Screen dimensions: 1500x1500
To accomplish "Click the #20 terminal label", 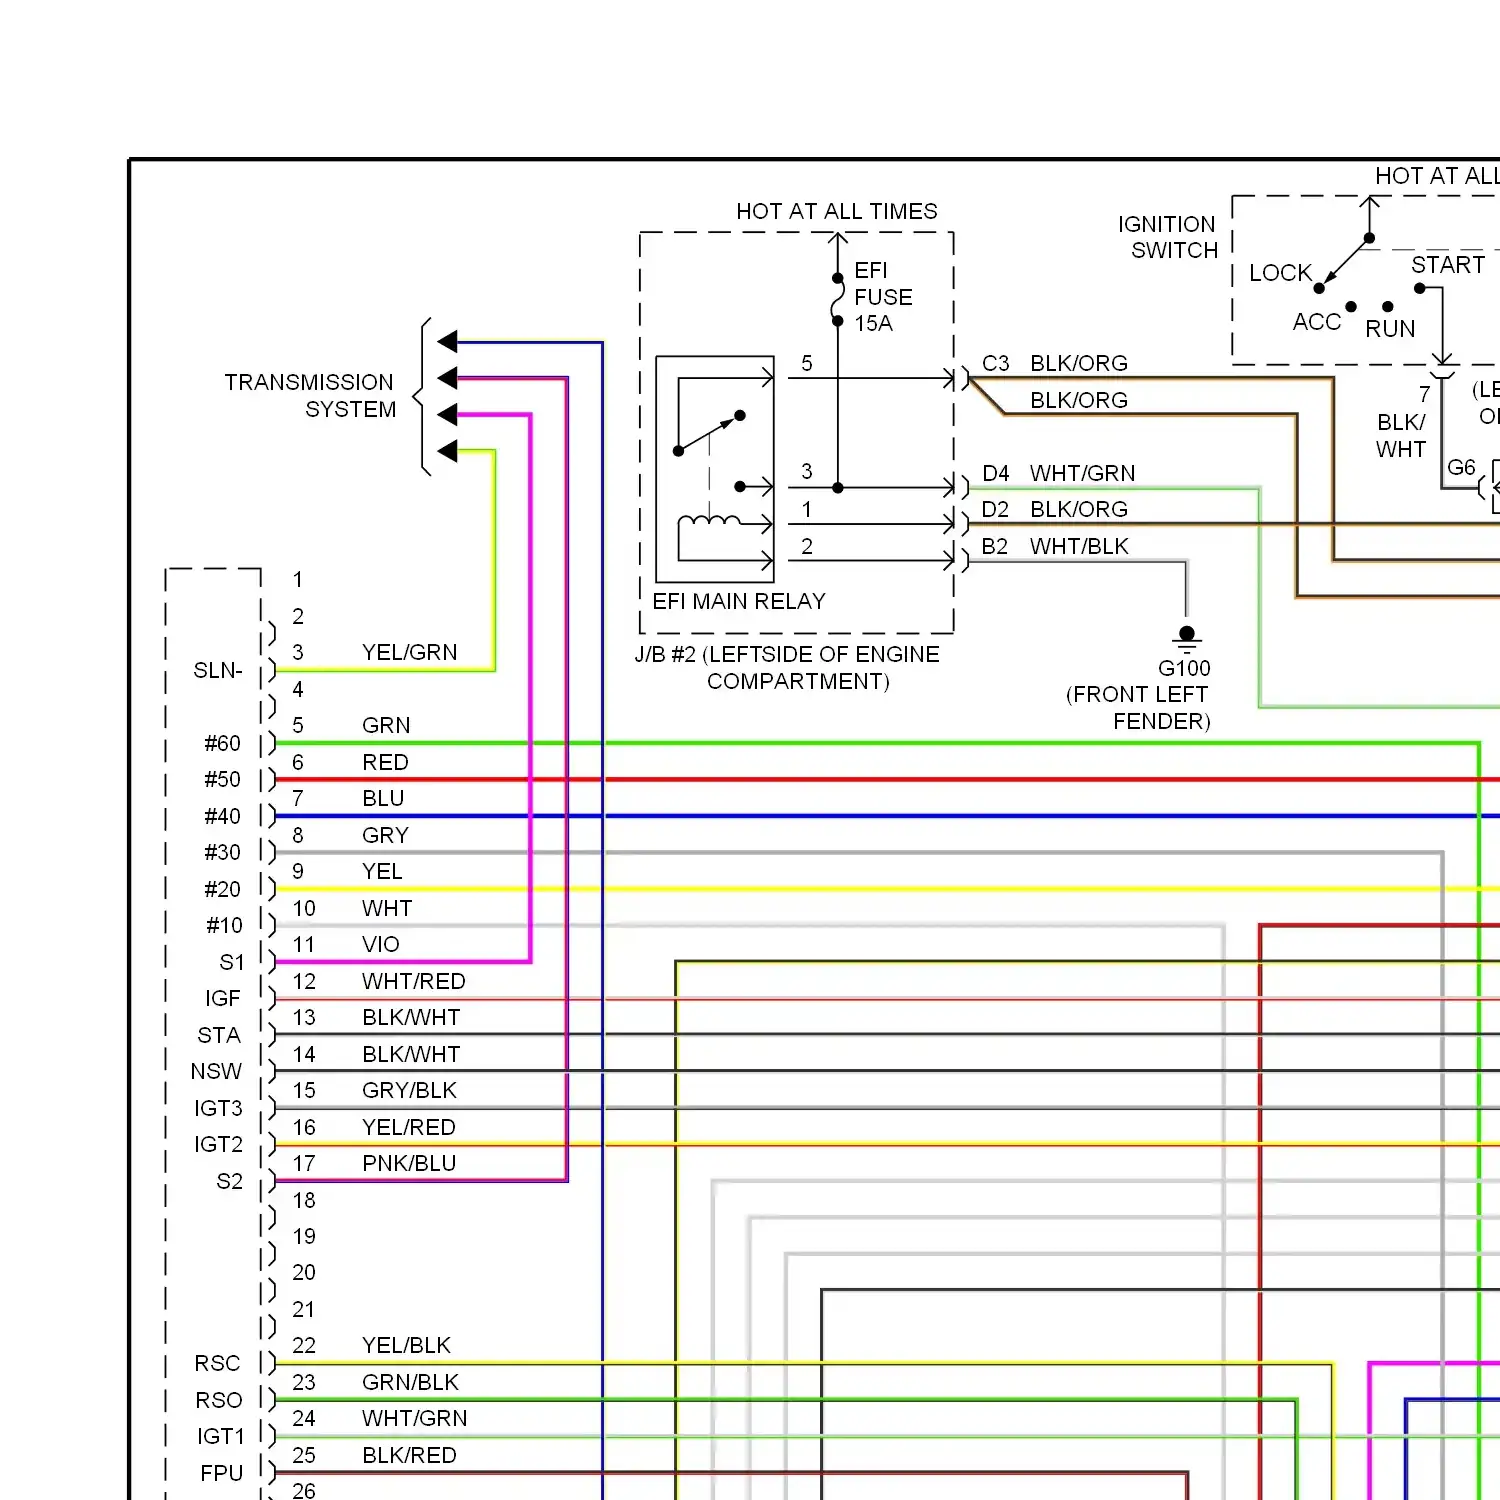I will [222, 889].
